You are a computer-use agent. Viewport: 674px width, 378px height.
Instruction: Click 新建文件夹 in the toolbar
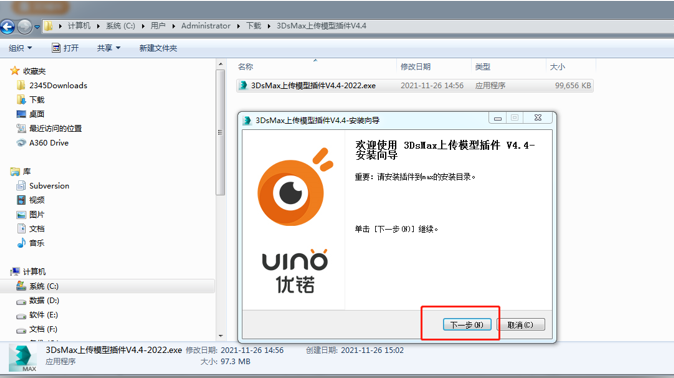click(x=158, y=48)
